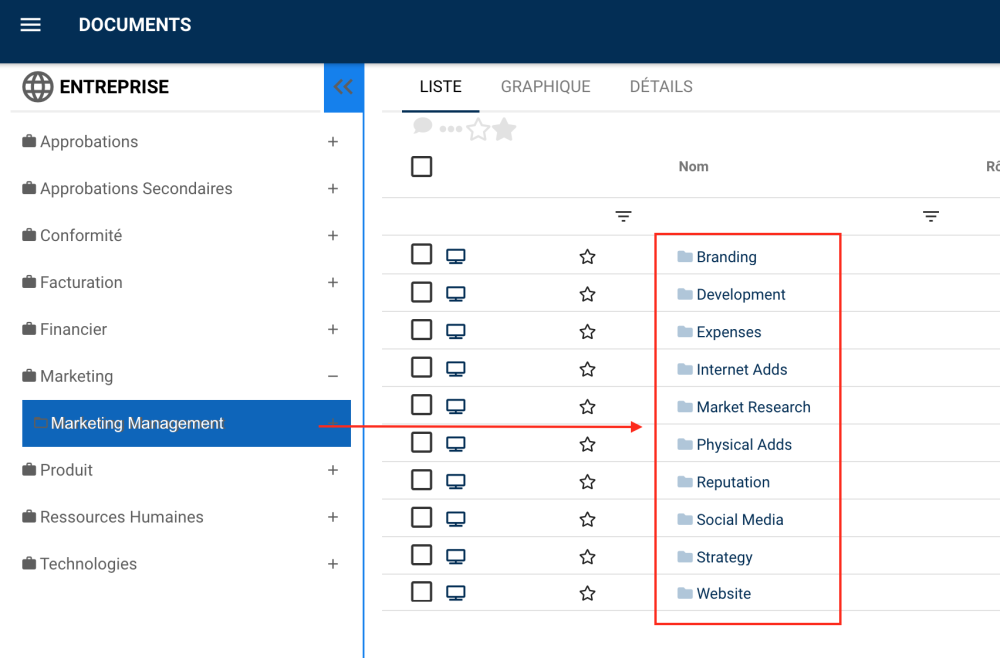Collapse the Marketing category
Image resolution: width=1000 pixels, height=658 pixels.
tap(333, 376)
